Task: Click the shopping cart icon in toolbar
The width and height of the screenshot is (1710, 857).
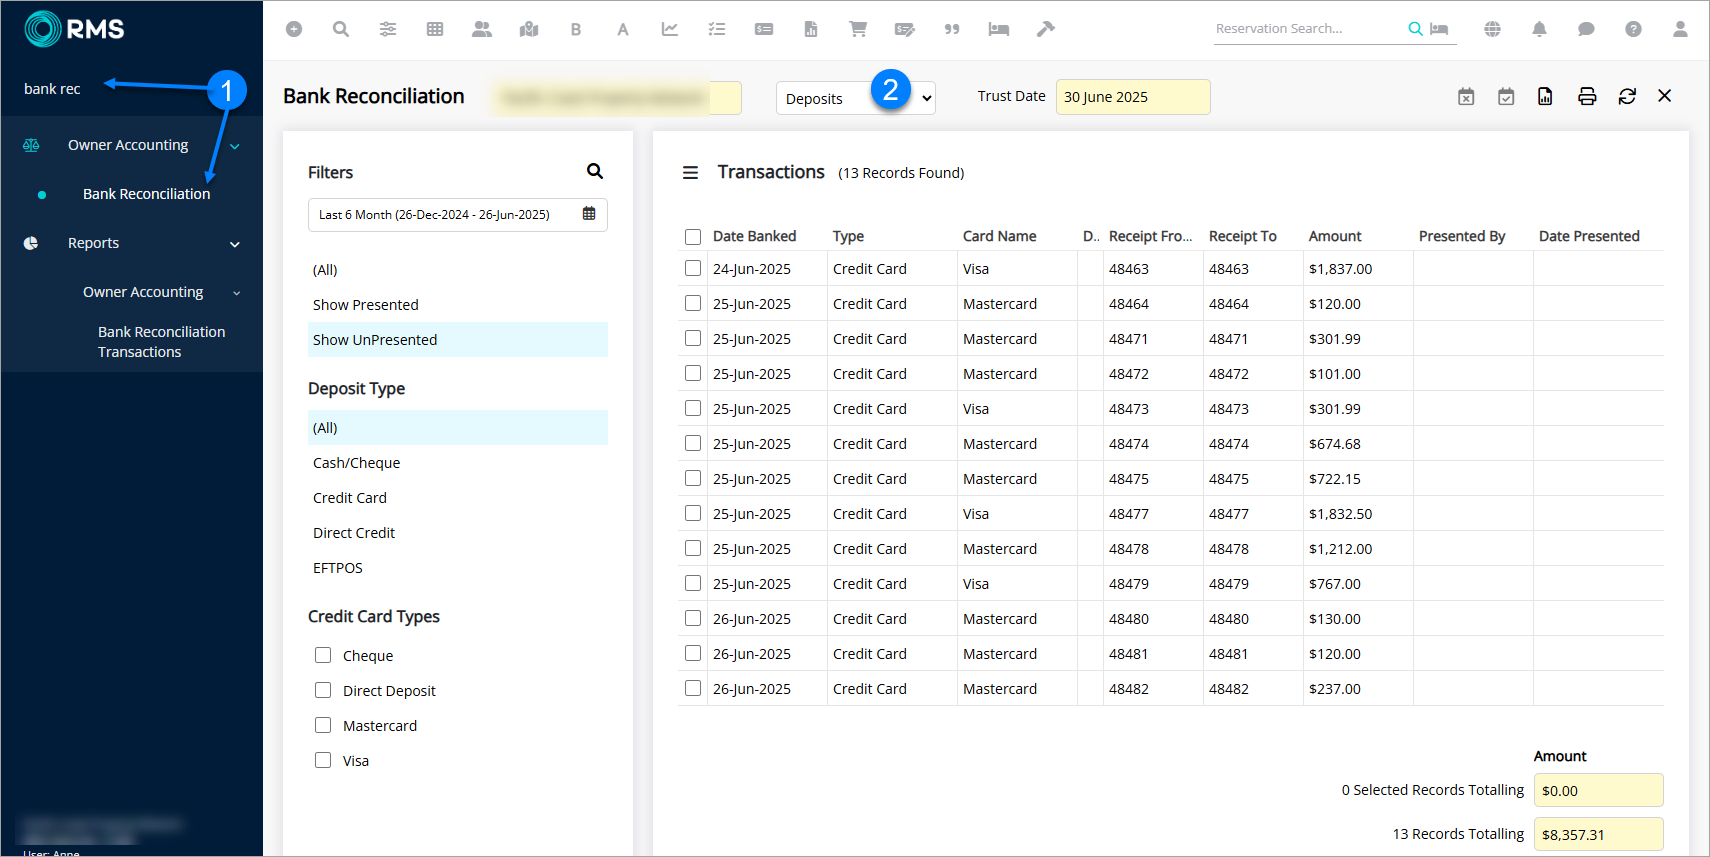Action: [x=857, y=29]
